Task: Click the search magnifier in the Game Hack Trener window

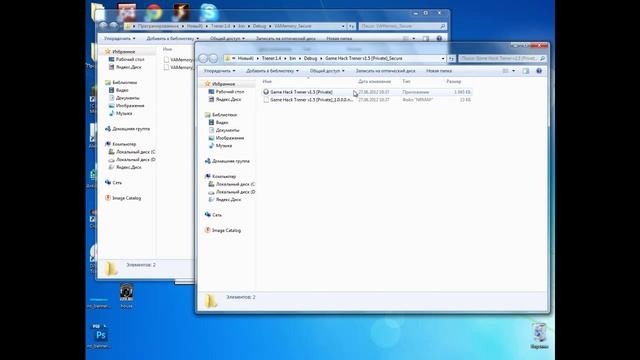Action: 542,59
